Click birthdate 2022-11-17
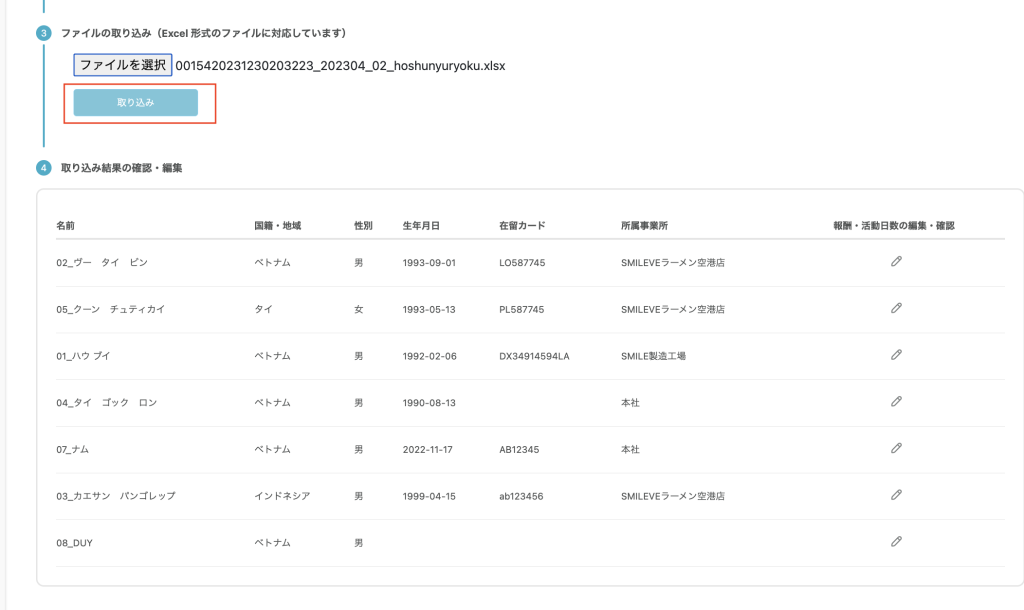The image size is (1024, 610). tap(428, 449)
